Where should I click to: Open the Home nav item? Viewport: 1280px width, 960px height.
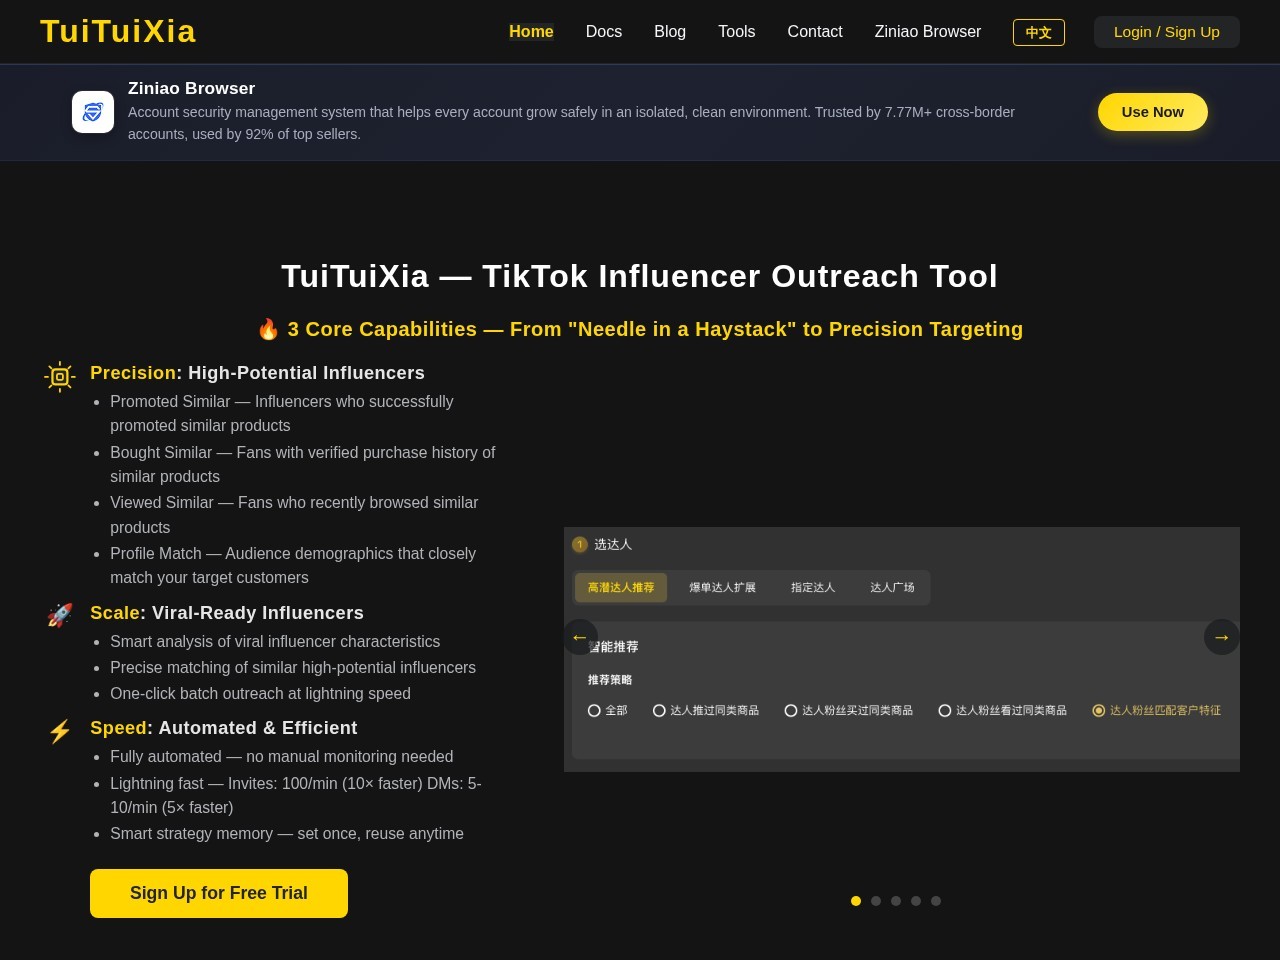click(x=531, y=32)
